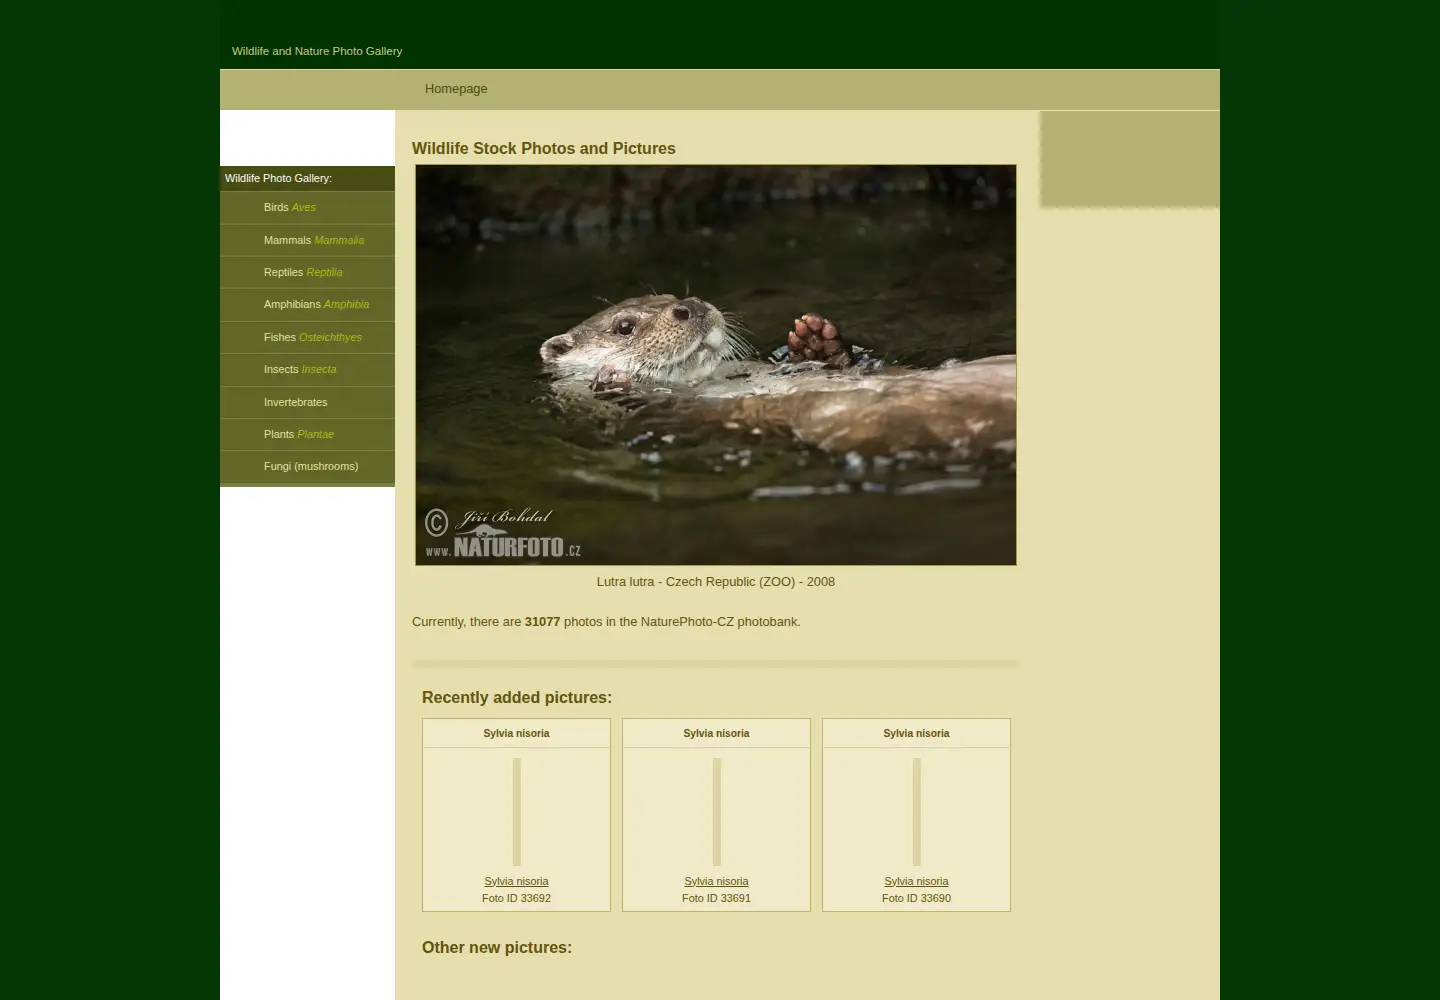The image size is (1440, 1000).
Task: Open the Insects Insecta gallery category
Action: click(307, 369)
